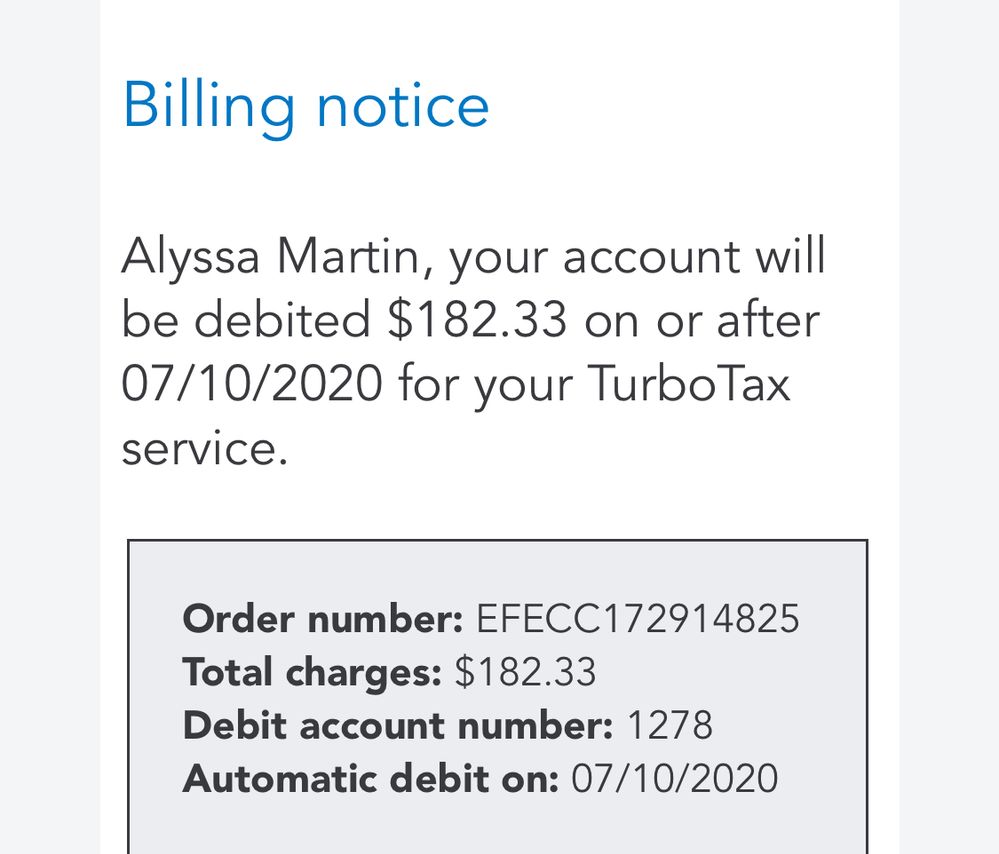
Task: Click the "Order number:" label
Action: pyautogui.click(x=322, y=619)
